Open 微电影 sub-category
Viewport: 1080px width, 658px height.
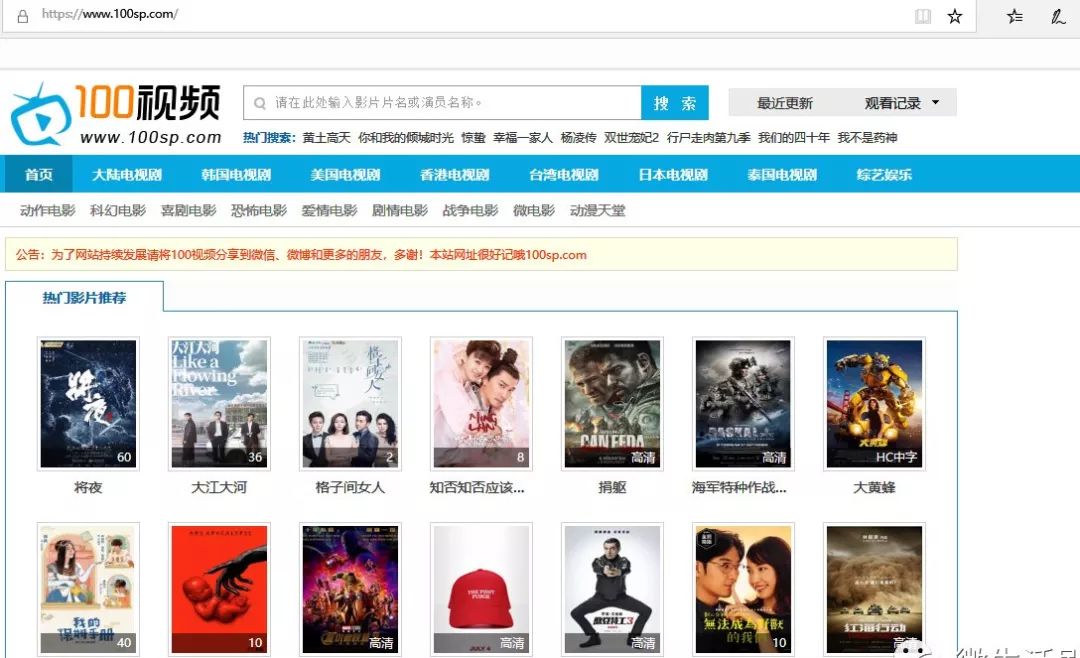point(534,210)
